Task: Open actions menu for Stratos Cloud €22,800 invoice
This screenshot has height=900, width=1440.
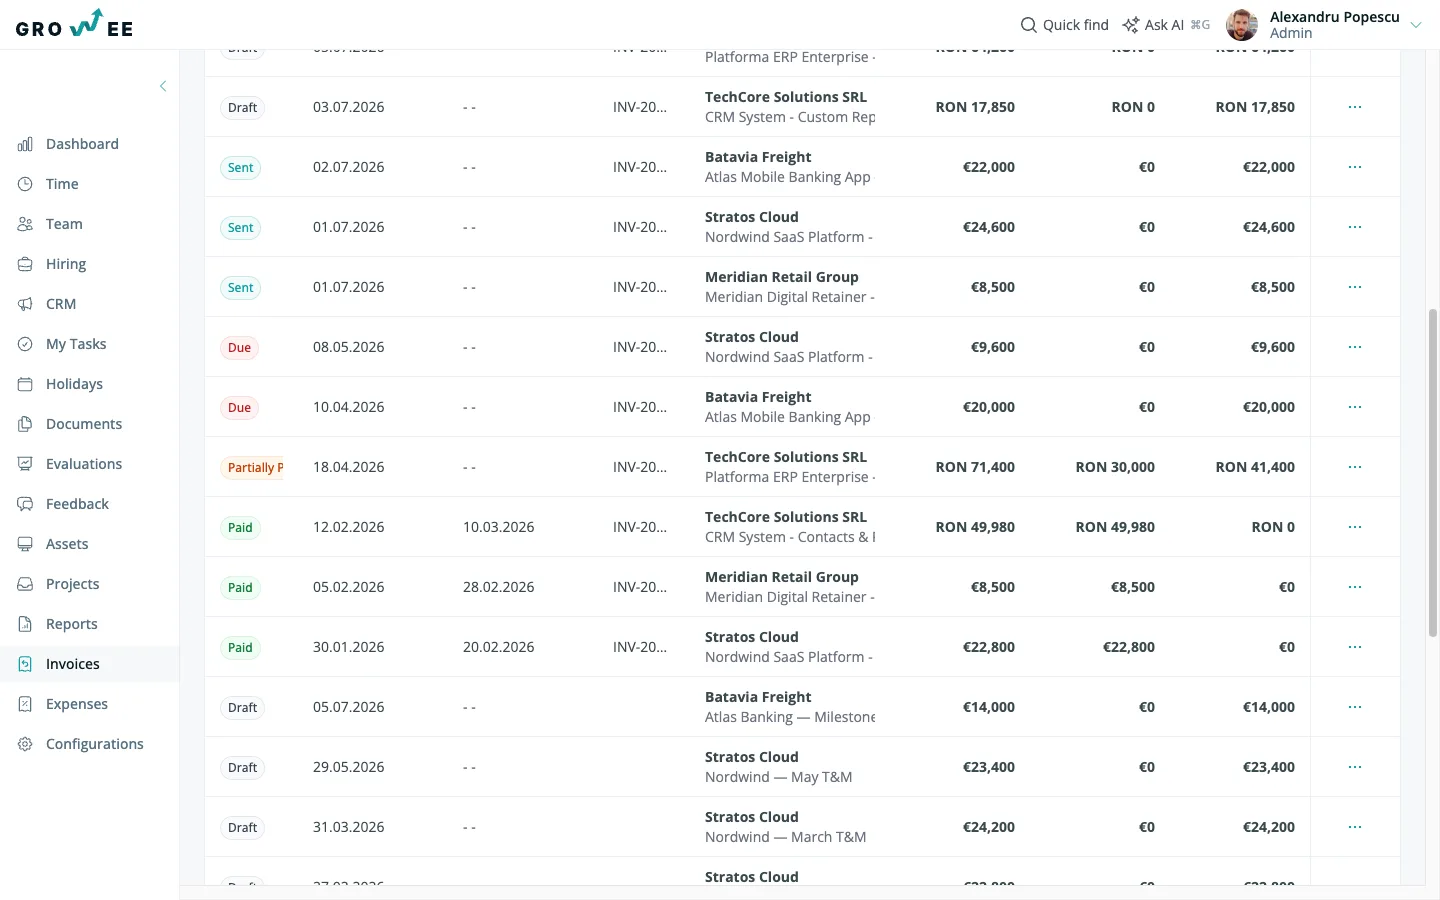Action: click(x=1355, y=647)
